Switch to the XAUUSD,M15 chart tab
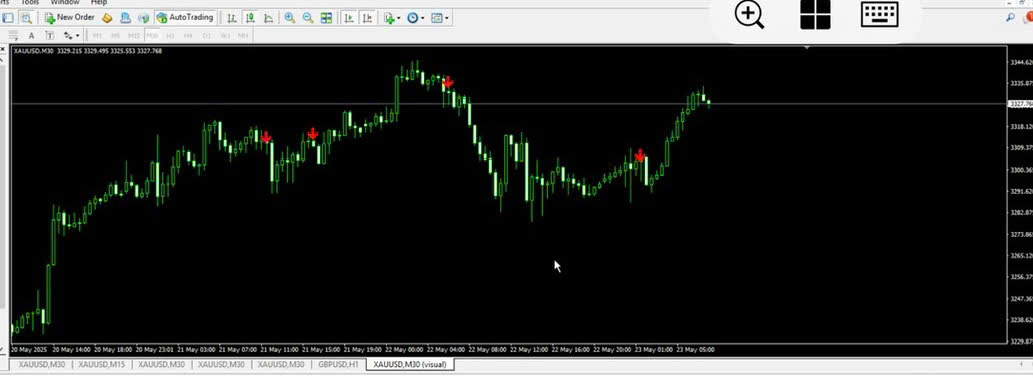Viewport: 1033px width, 378px height. click(x=101, y=364)
